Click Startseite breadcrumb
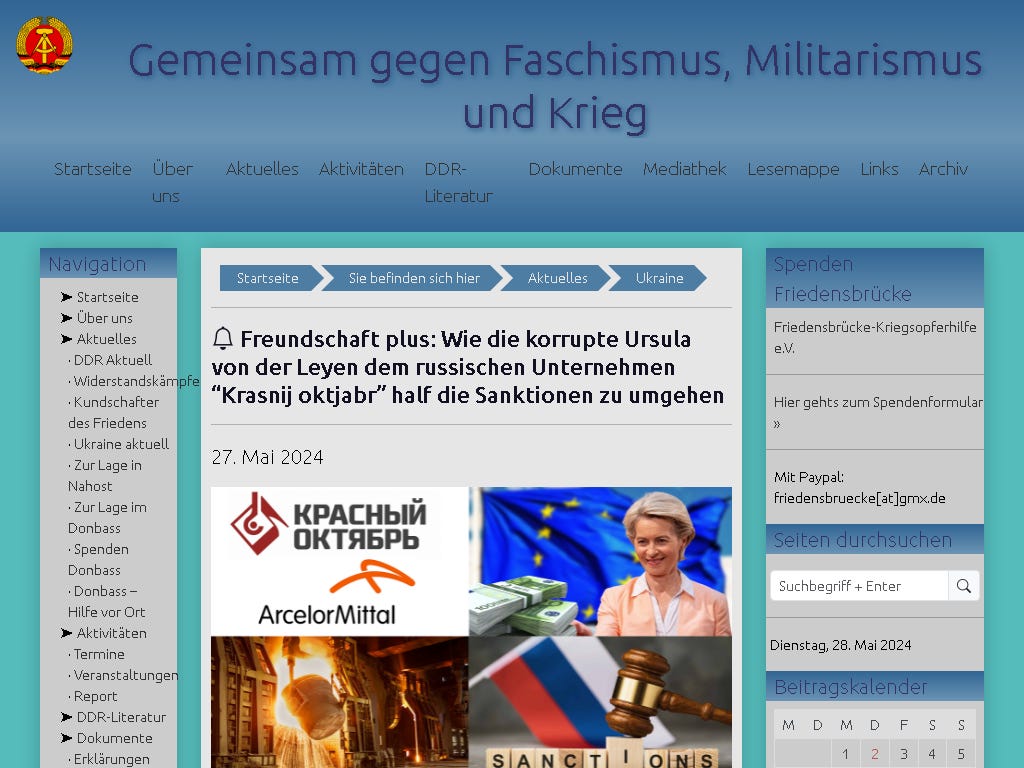The height and width of the screenshot is (768, 1024). 268,278
